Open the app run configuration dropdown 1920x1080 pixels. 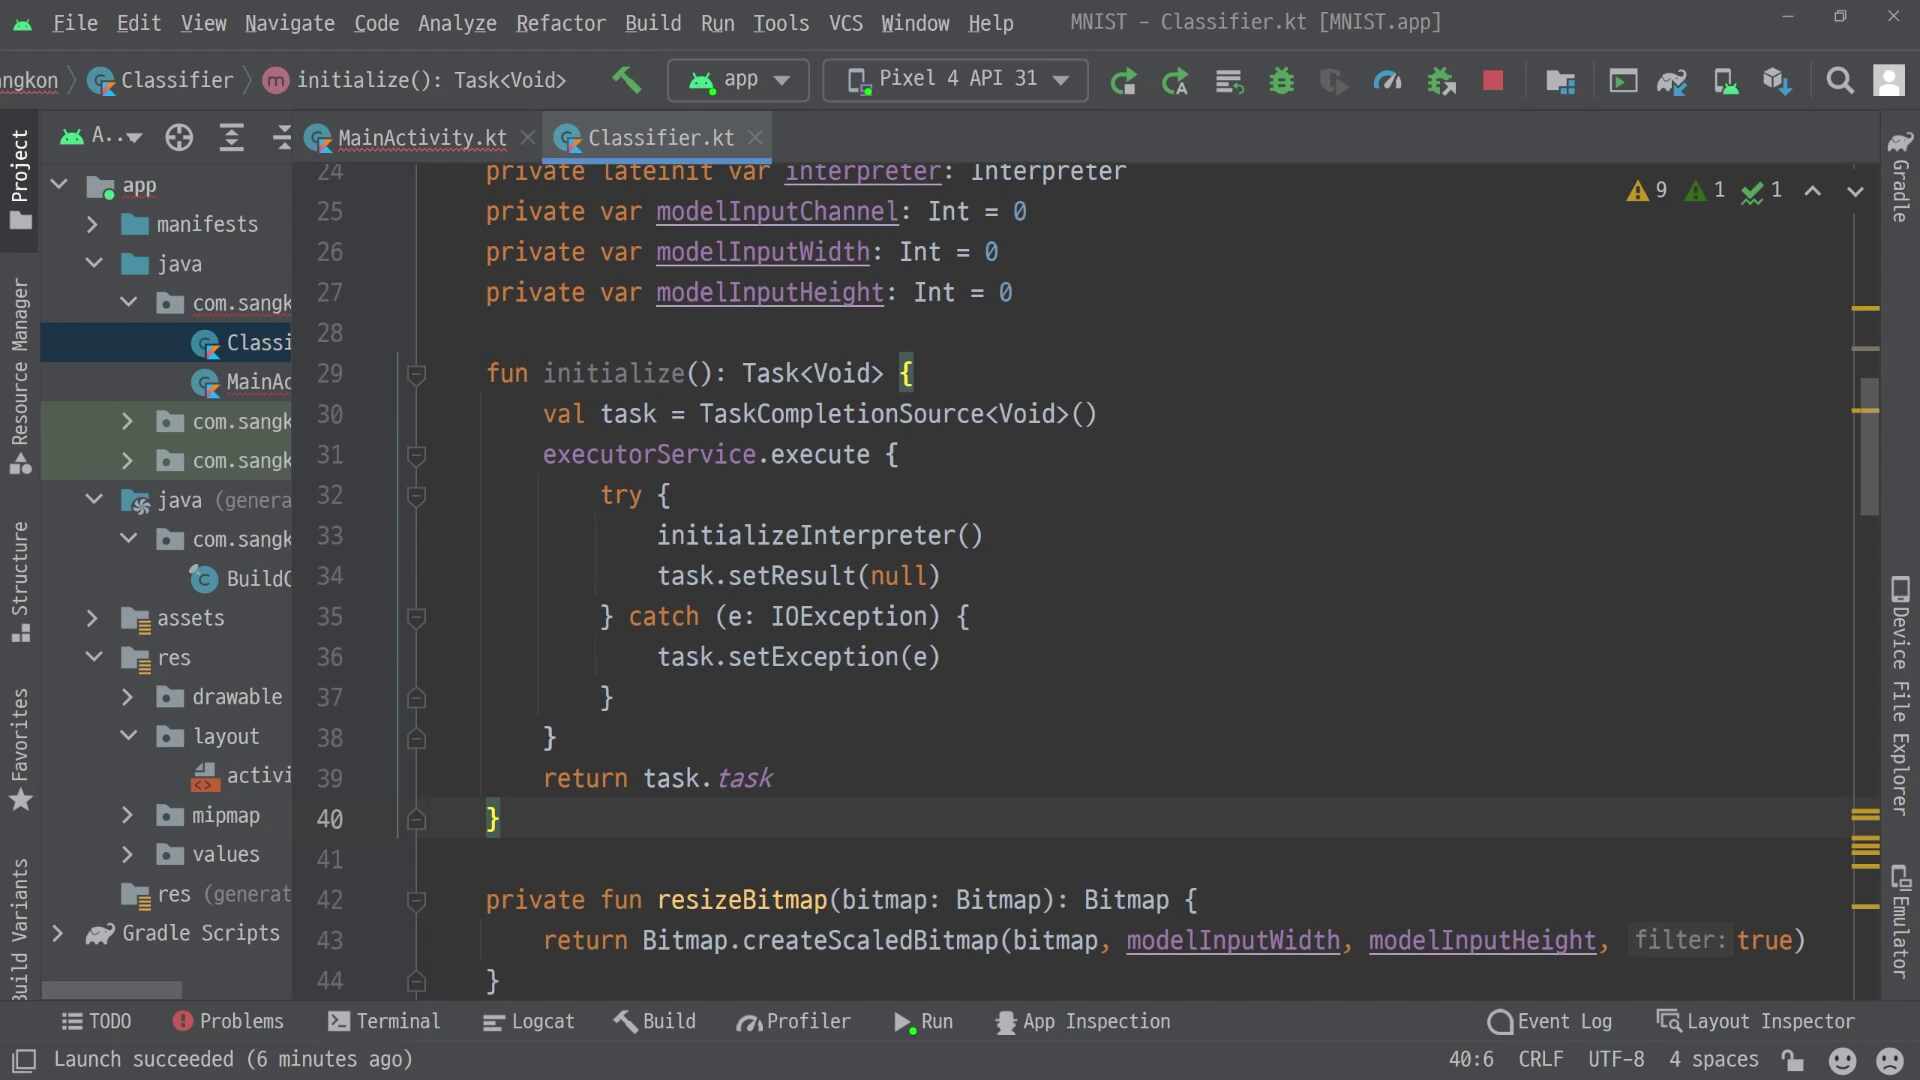pyautogui.click(x=738, y=79)
